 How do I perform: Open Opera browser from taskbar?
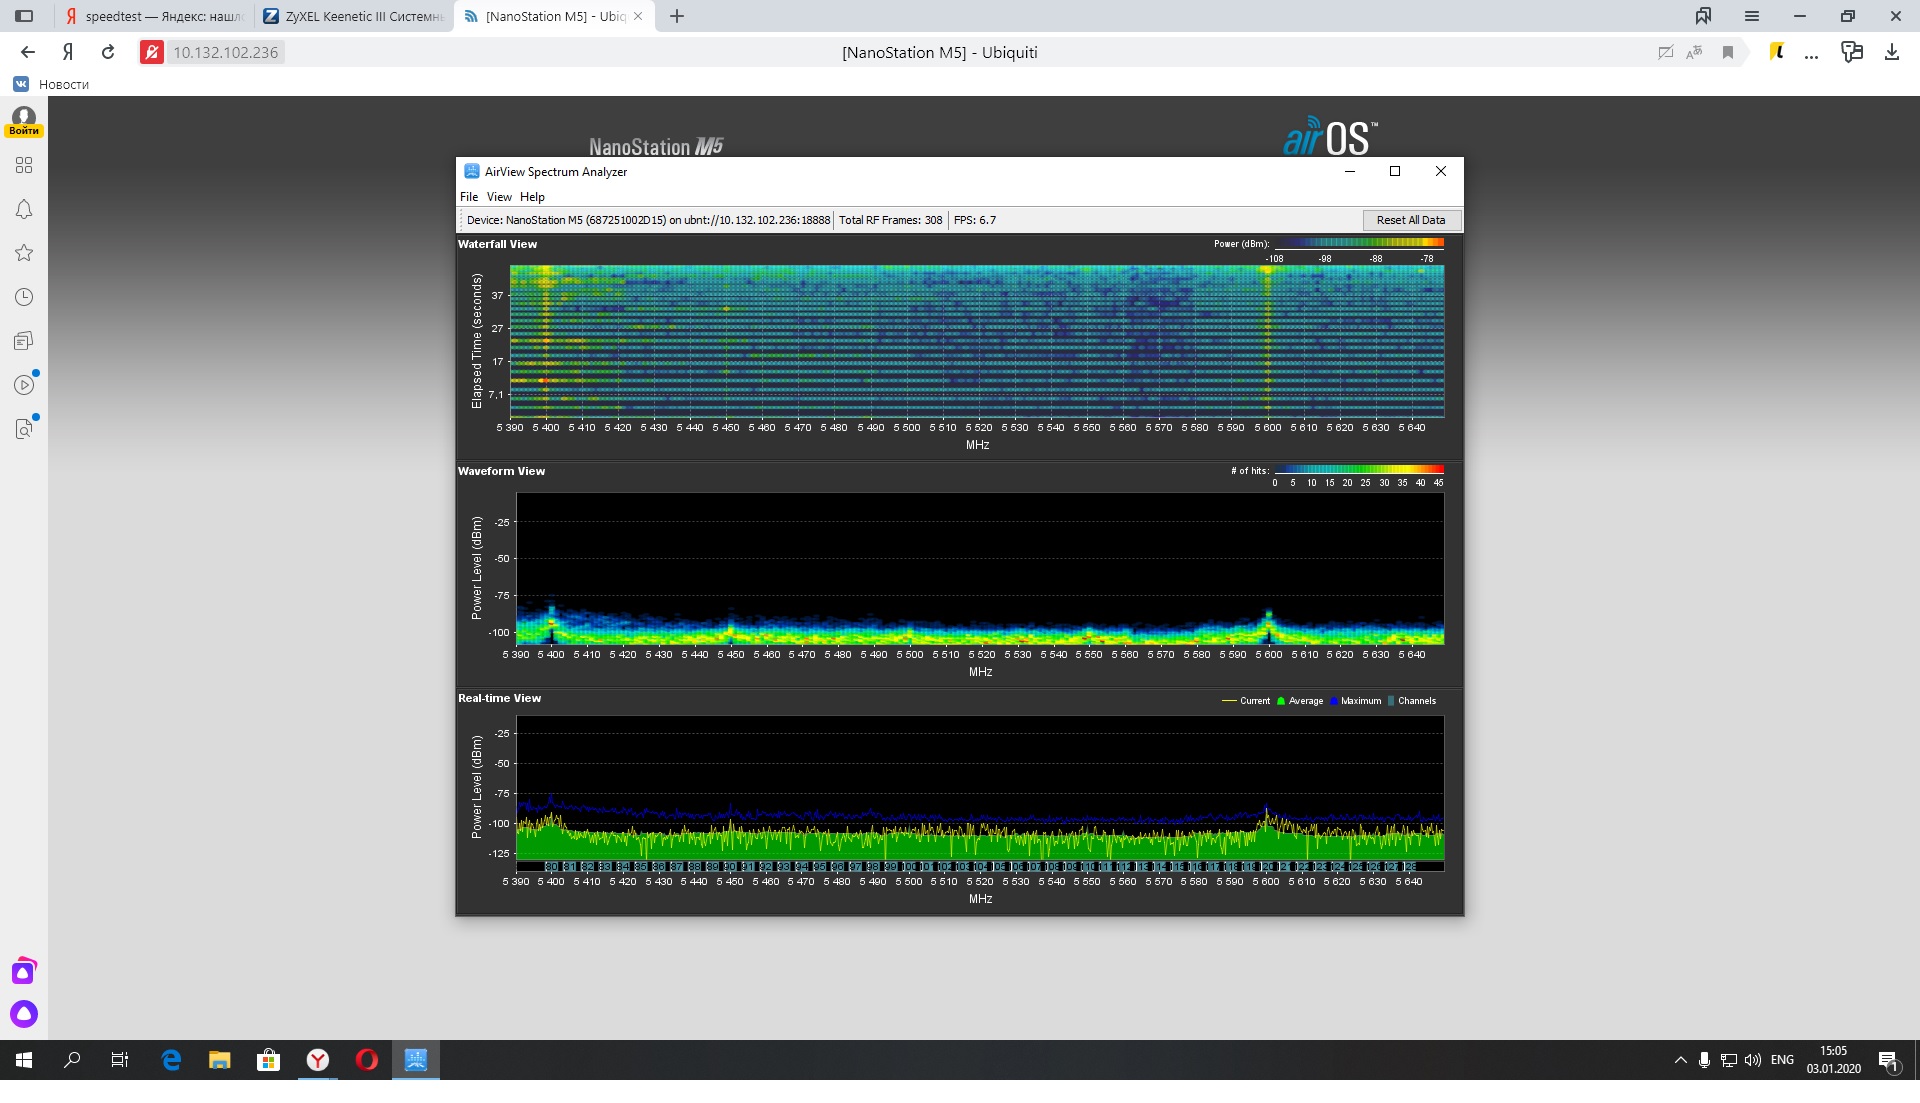[366, 1060]
